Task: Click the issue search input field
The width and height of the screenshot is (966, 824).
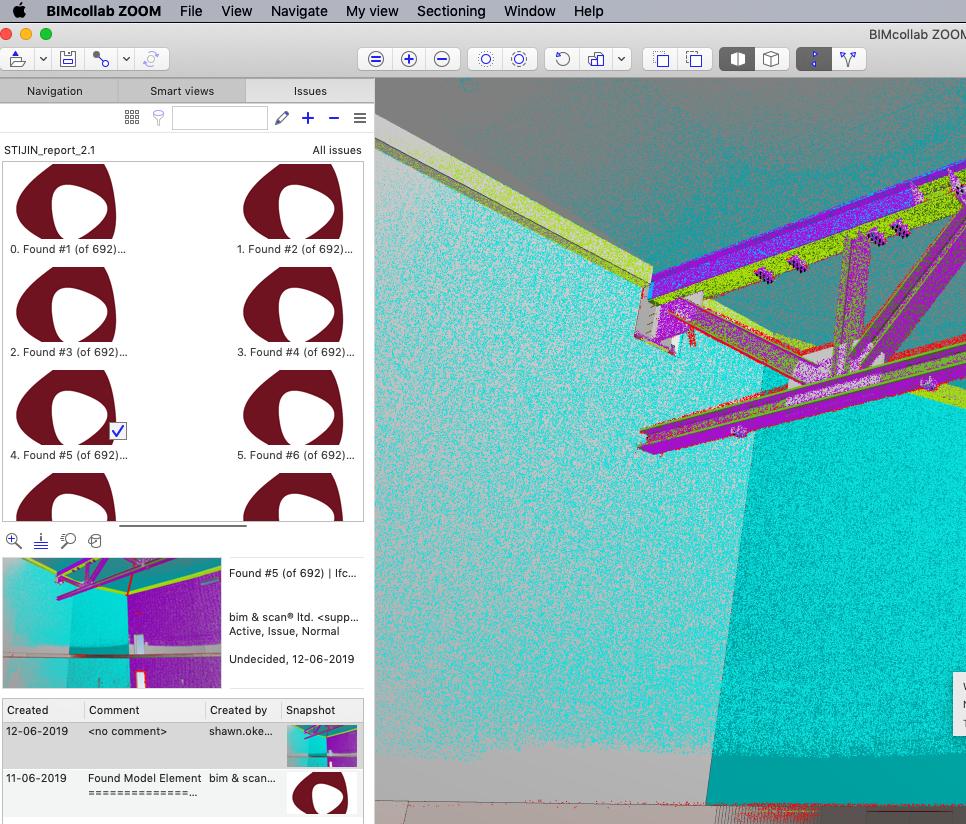Action: pos(219,118)
